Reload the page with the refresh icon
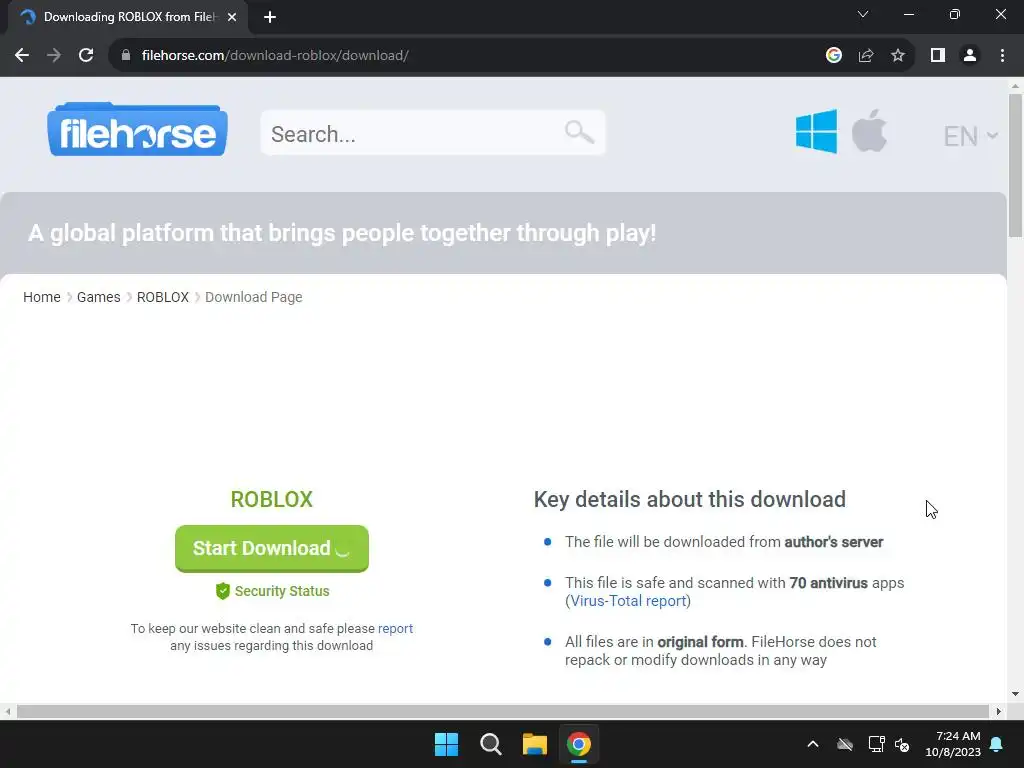Screen dimensions: 1024x768 86,56
